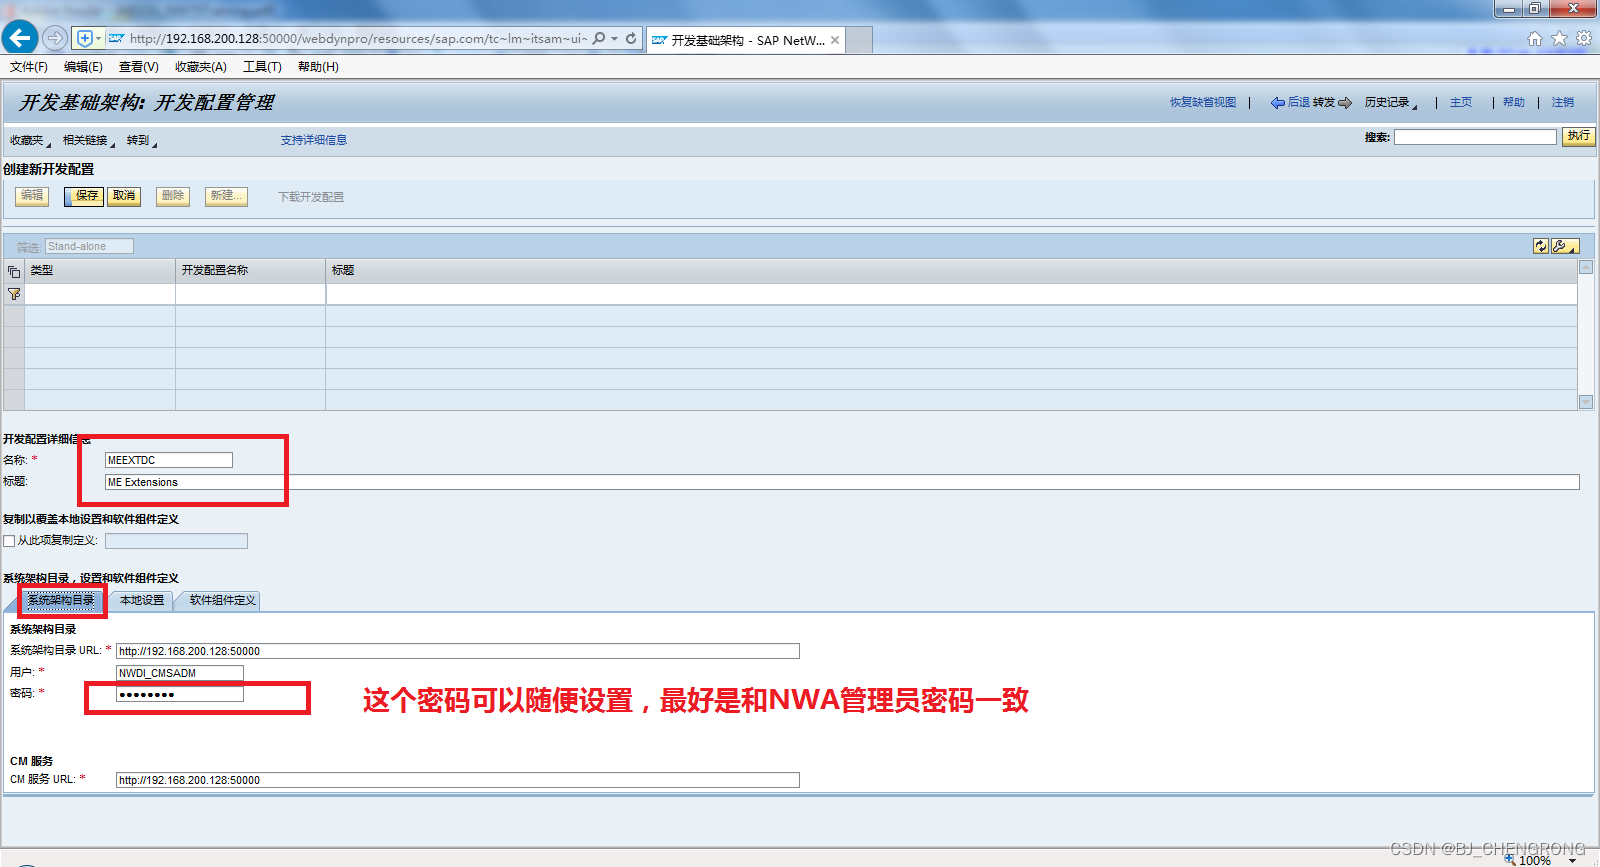
Task: Open the address bar search dropdown arrow
Action: (x=614, y=38)
